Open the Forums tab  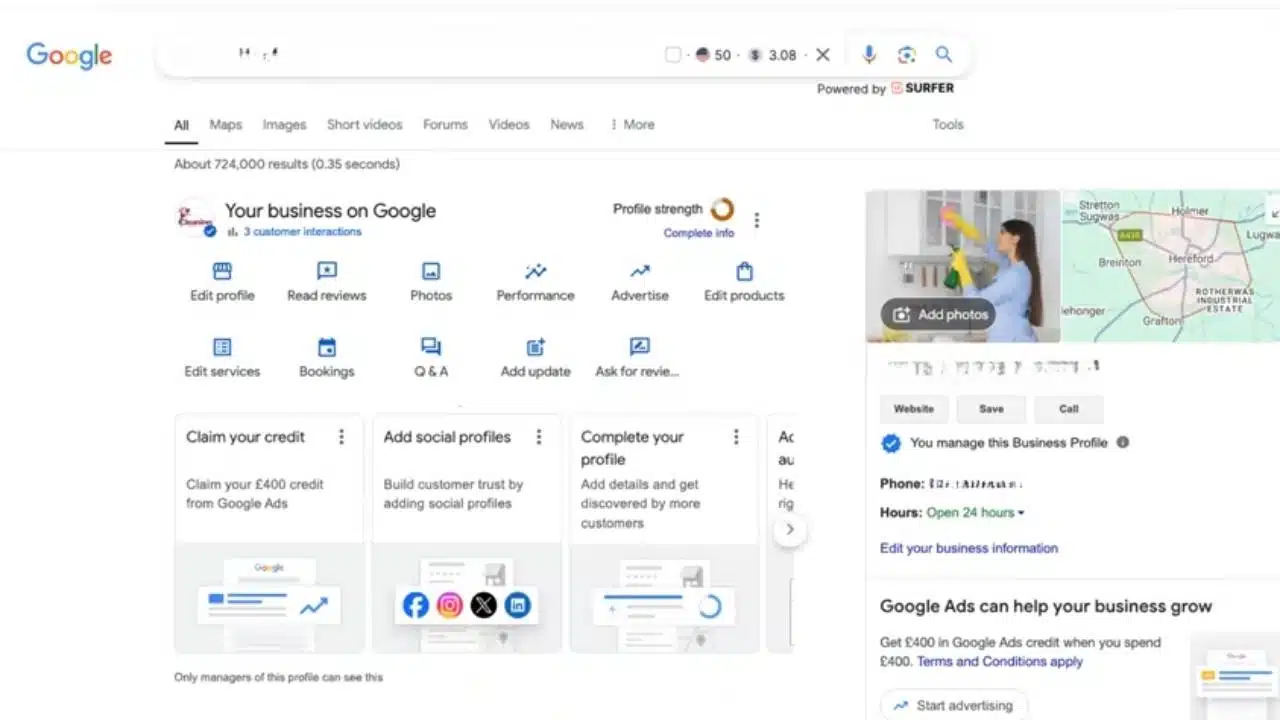click(445, 125)
